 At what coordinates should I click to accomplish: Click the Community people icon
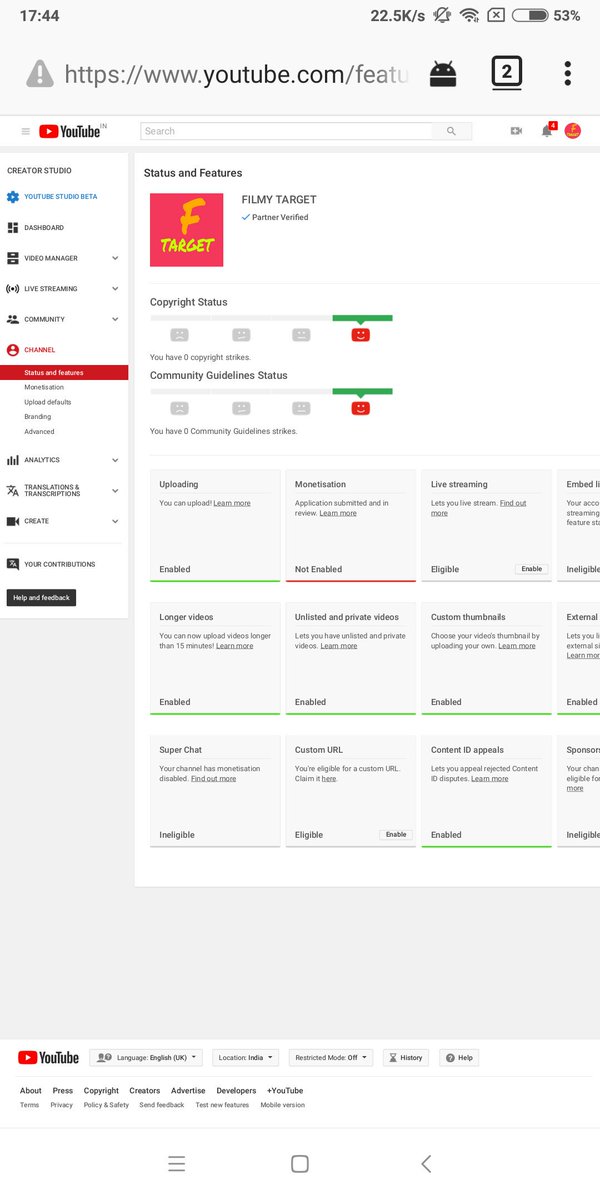13,320
